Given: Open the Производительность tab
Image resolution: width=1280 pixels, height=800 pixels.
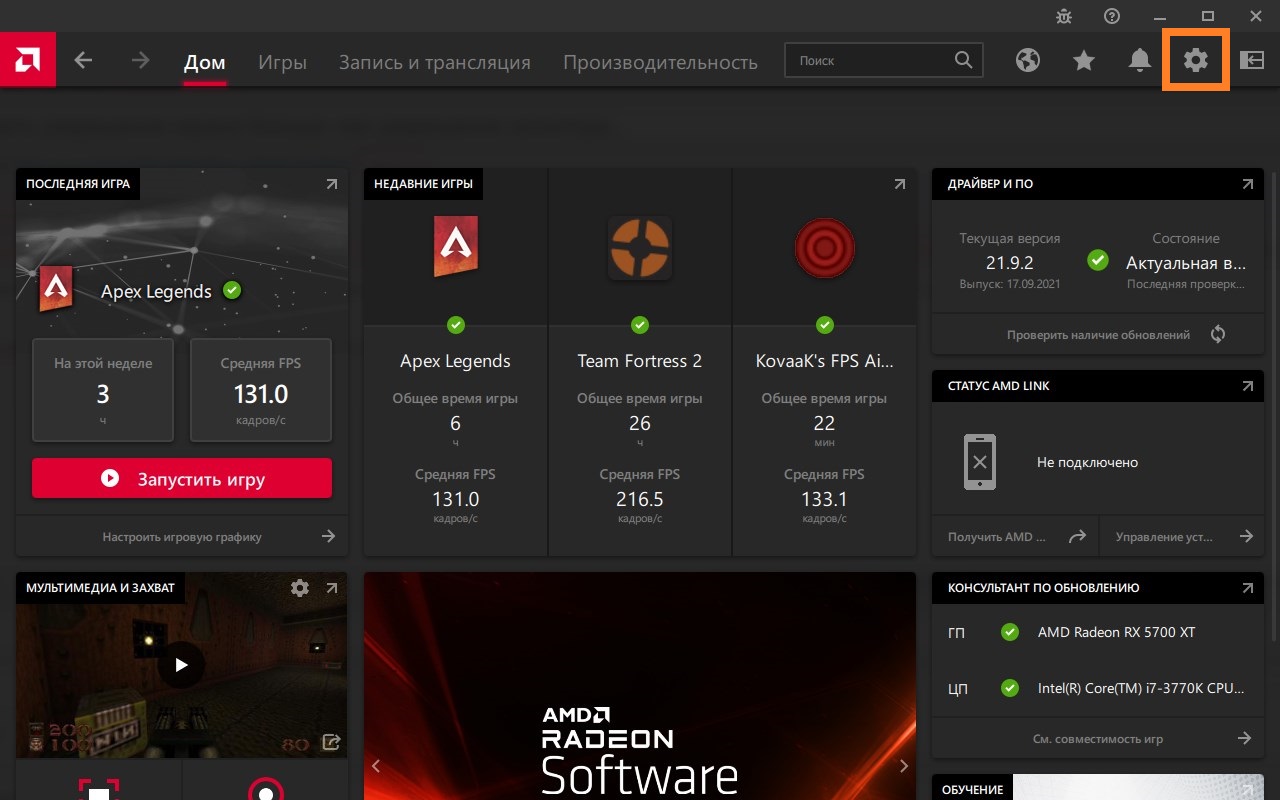Looking at the screenshot, I should (660, 62).
